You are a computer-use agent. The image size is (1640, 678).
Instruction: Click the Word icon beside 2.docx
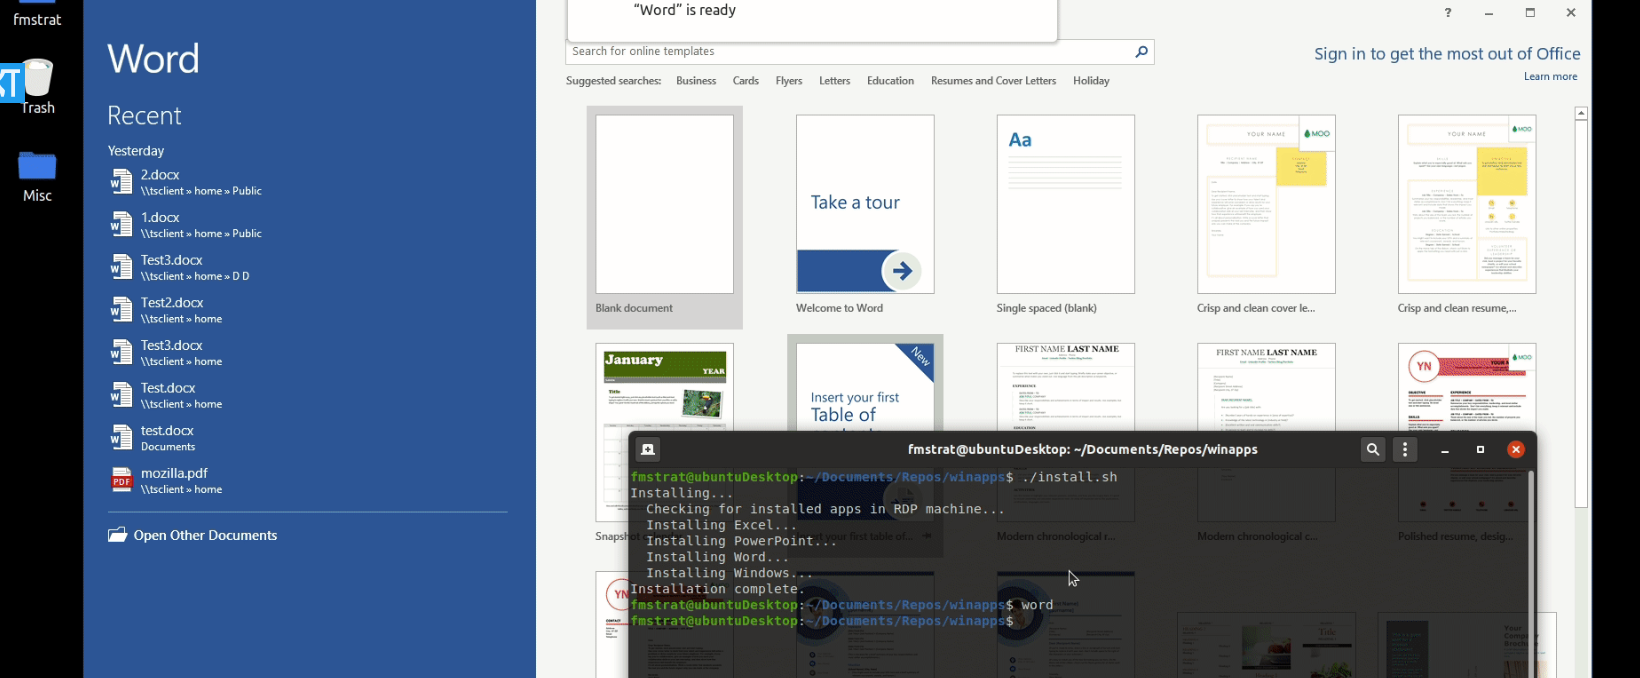[121, 182]
